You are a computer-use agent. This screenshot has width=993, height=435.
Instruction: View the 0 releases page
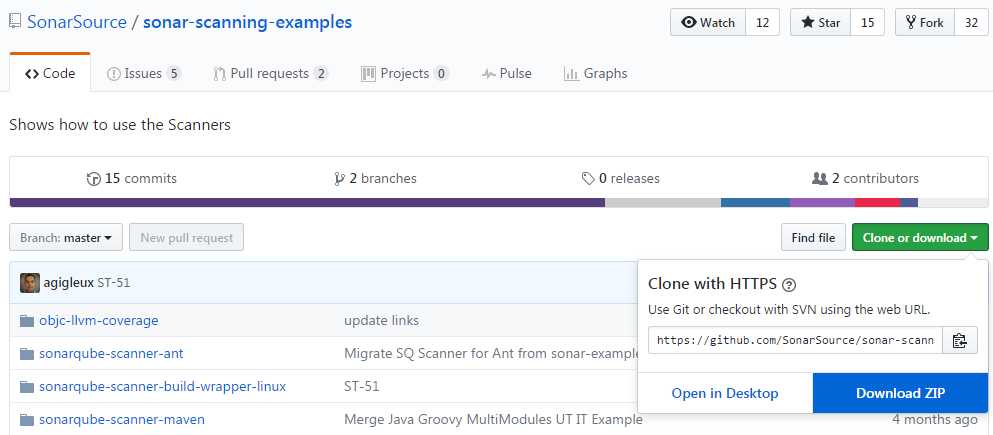pos(621,179)
